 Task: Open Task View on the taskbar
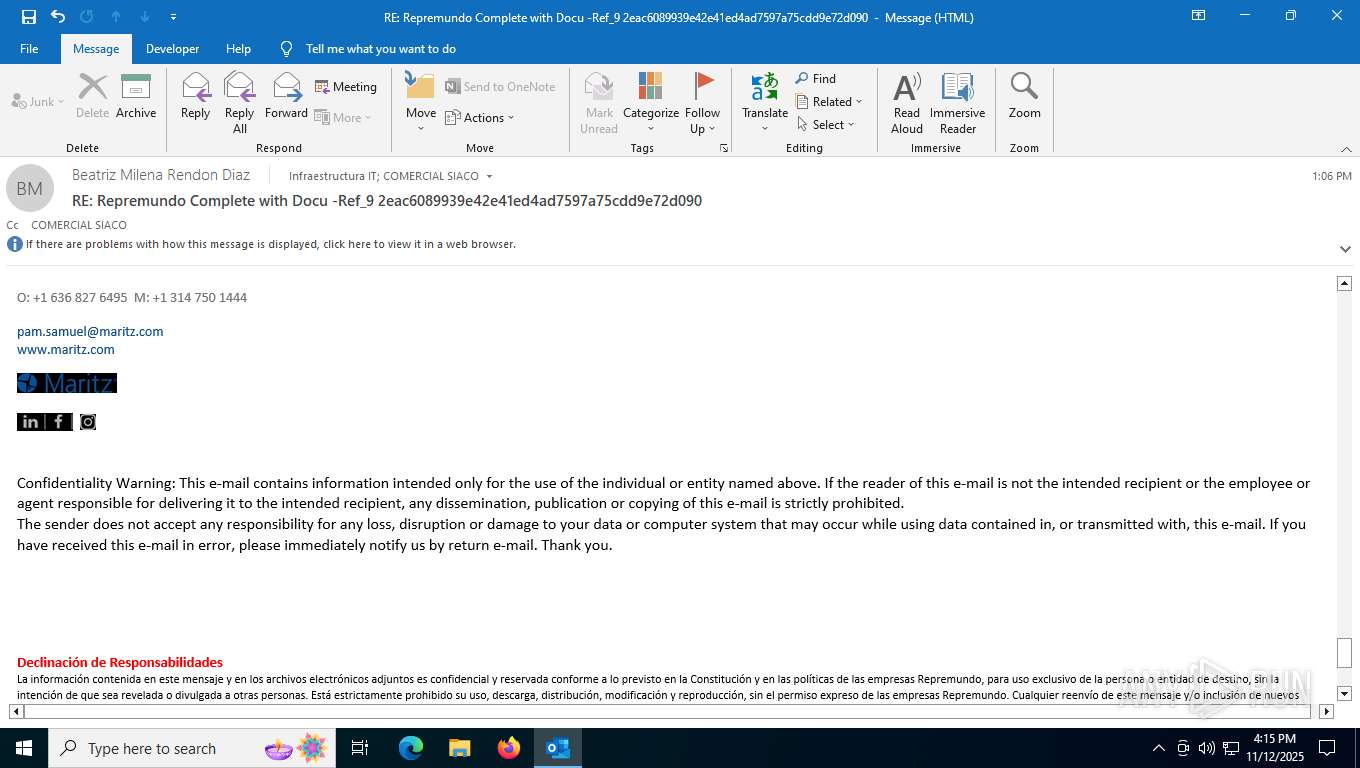360,748
